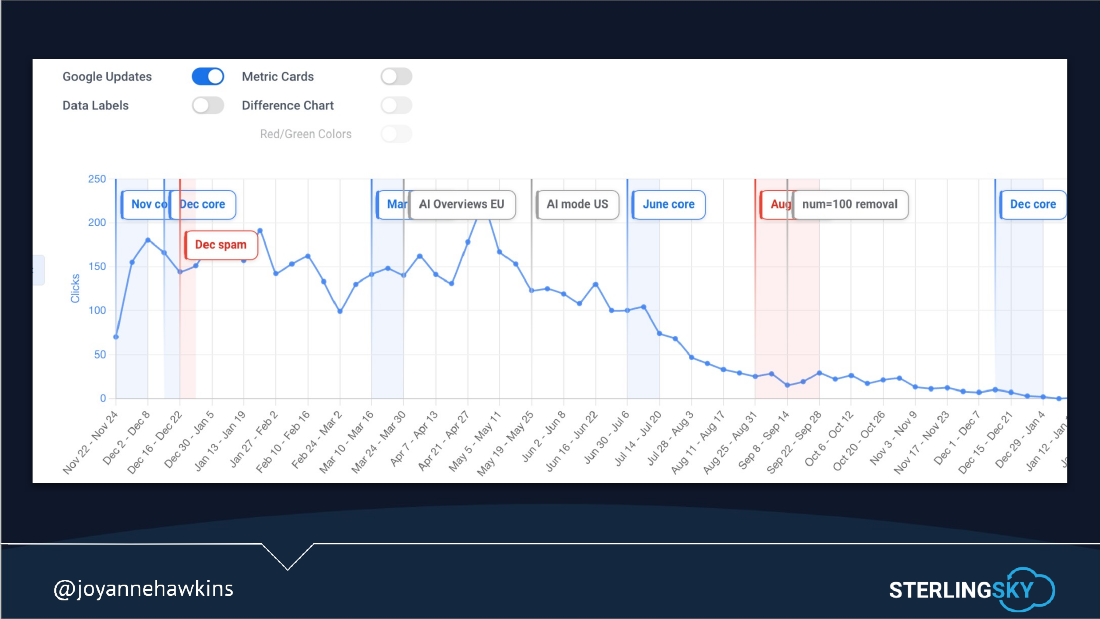The image size is (1100, 619).
Task: Click the Clicks y-axis title
Action: pyautogui.click(x=75, y=288)
